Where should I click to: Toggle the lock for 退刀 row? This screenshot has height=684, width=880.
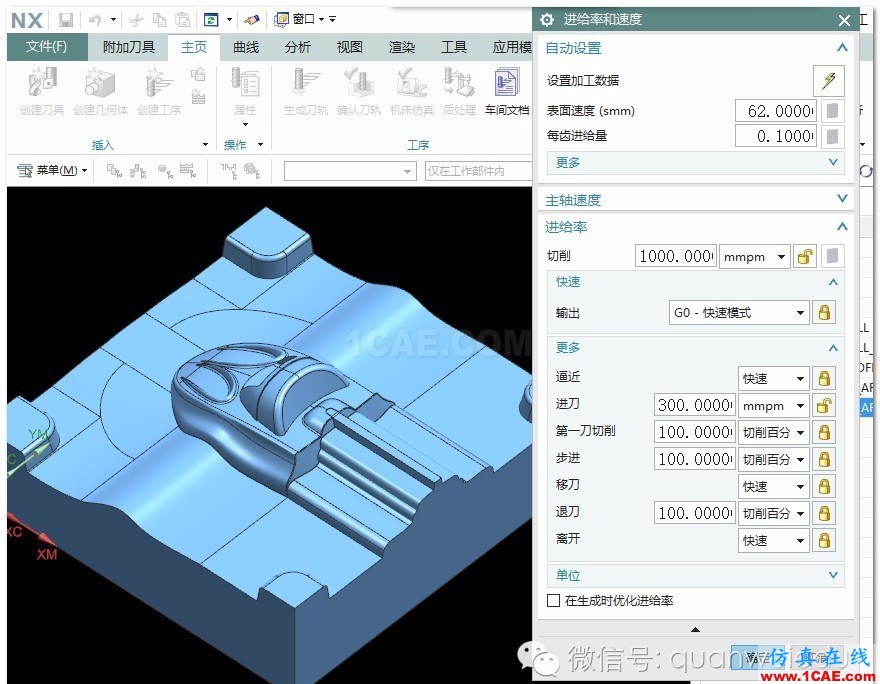(x=824, y=513)
